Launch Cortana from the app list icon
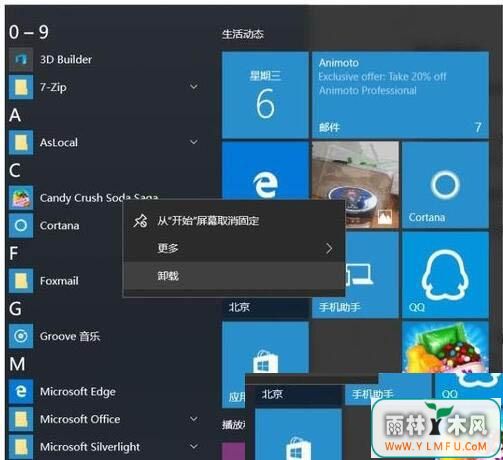 pyautogui.click(x=21, y=226)
